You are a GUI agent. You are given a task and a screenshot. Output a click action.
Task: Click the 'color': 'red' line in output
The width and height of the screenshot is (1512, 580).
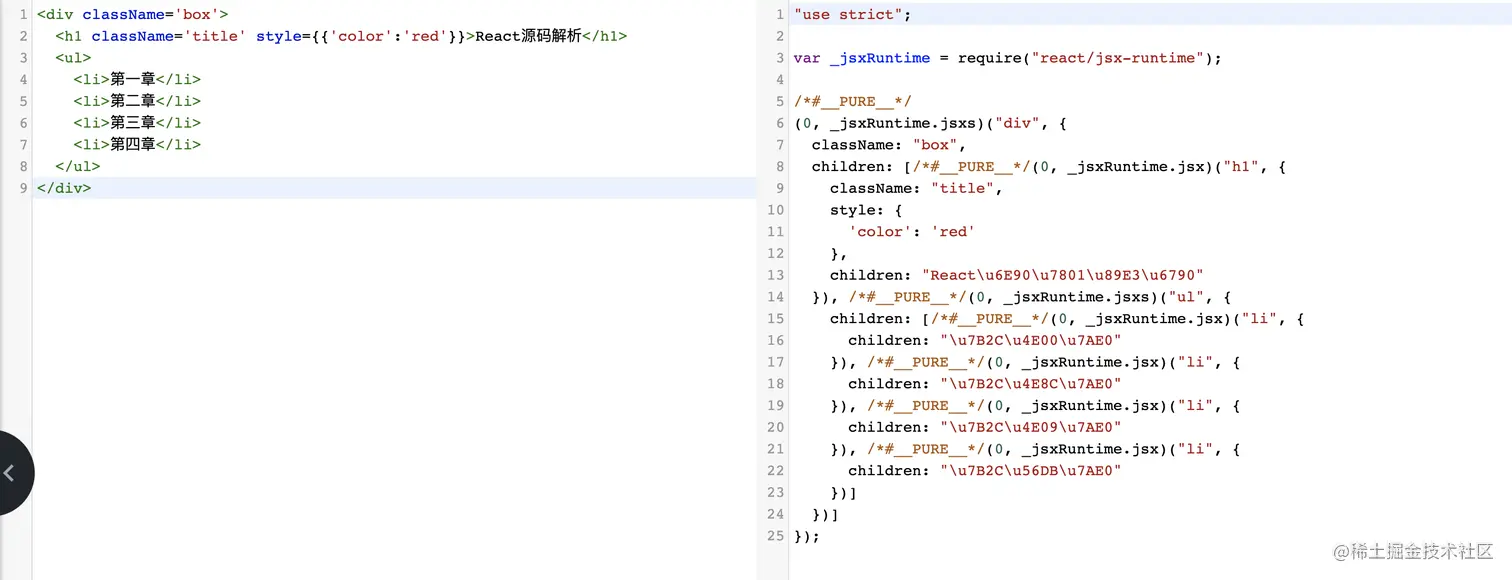click(912, 231)
